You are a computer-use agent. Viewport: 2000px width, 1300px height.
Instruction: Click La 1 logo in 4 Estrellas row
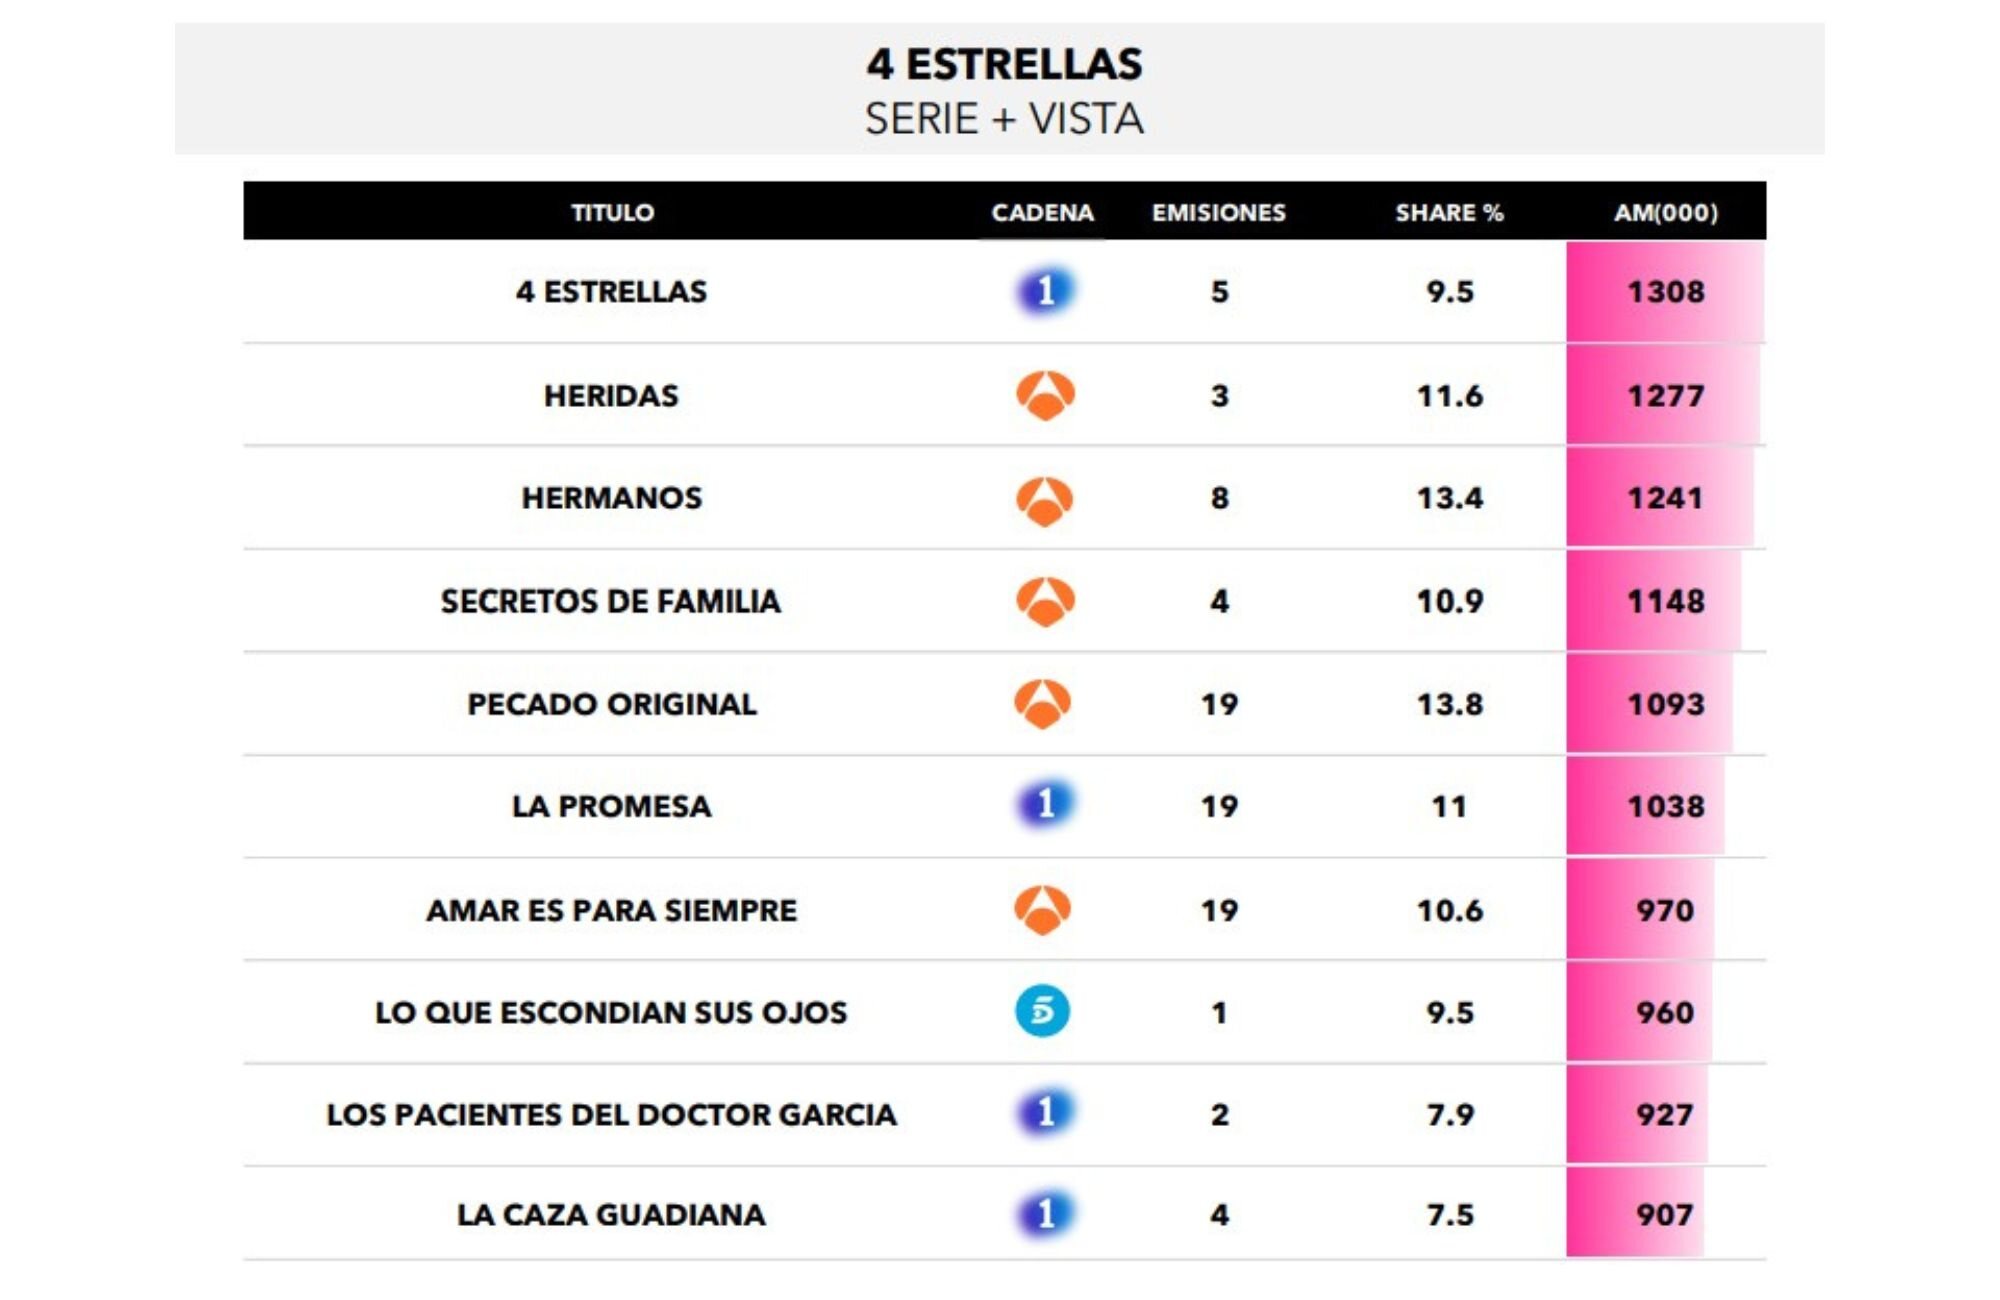[1044, 291]
